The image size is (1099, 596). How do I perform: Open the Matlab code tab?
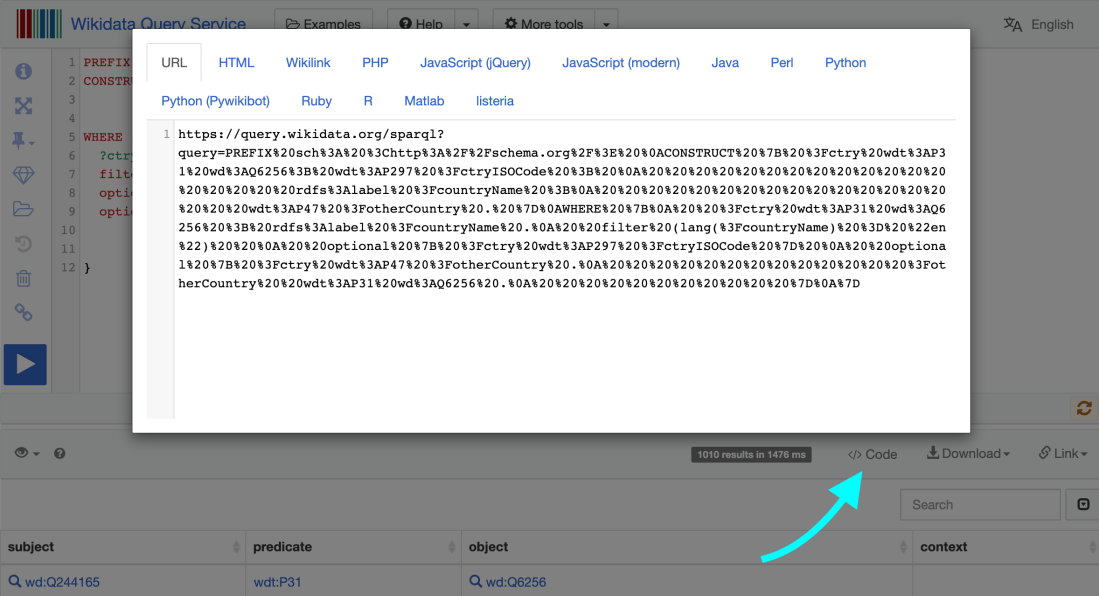coord(424,101)
